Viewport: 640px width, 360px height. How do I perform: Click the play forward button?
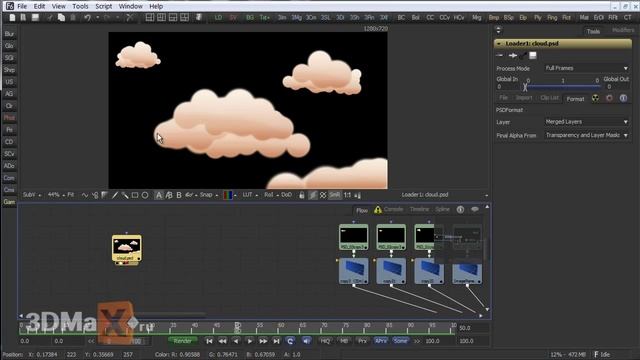(x=249, y=341)
